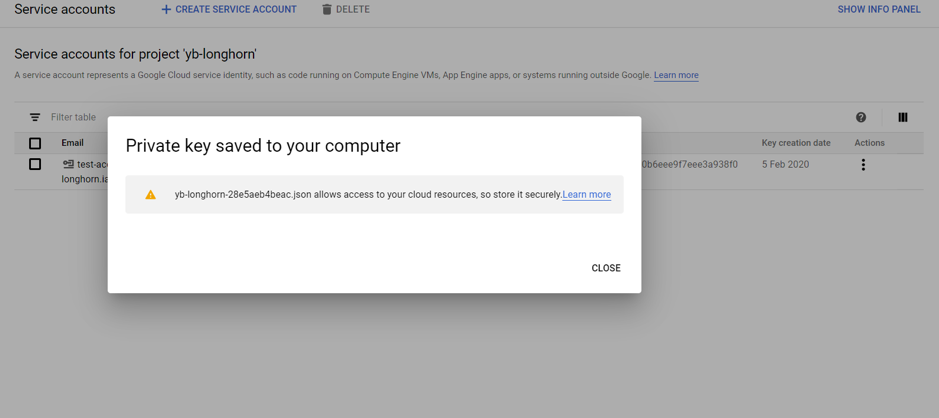Tick the select-all checkbox in the table header
The width and height of the screenshot is (939, 418).
(35, 143)
